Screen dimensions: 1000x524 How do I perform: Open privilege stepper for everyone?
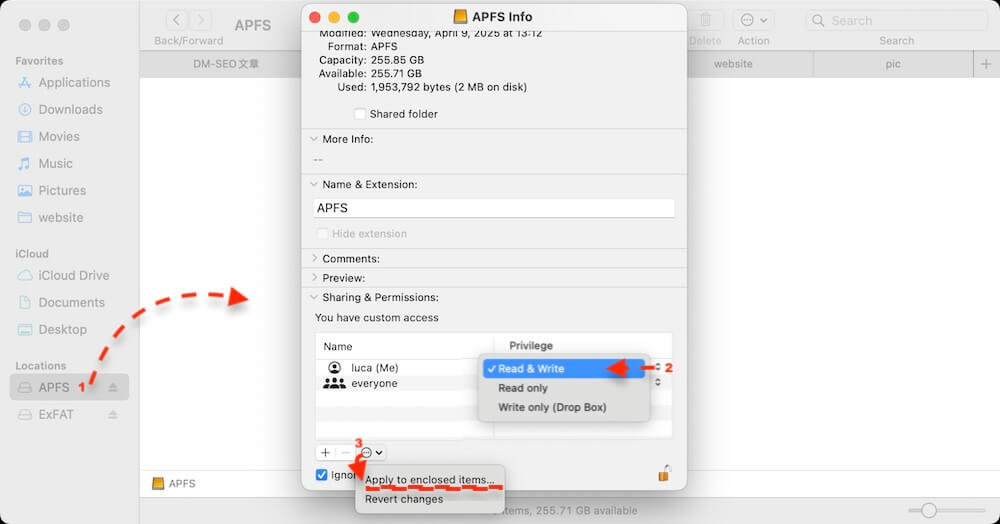point(658,382)
